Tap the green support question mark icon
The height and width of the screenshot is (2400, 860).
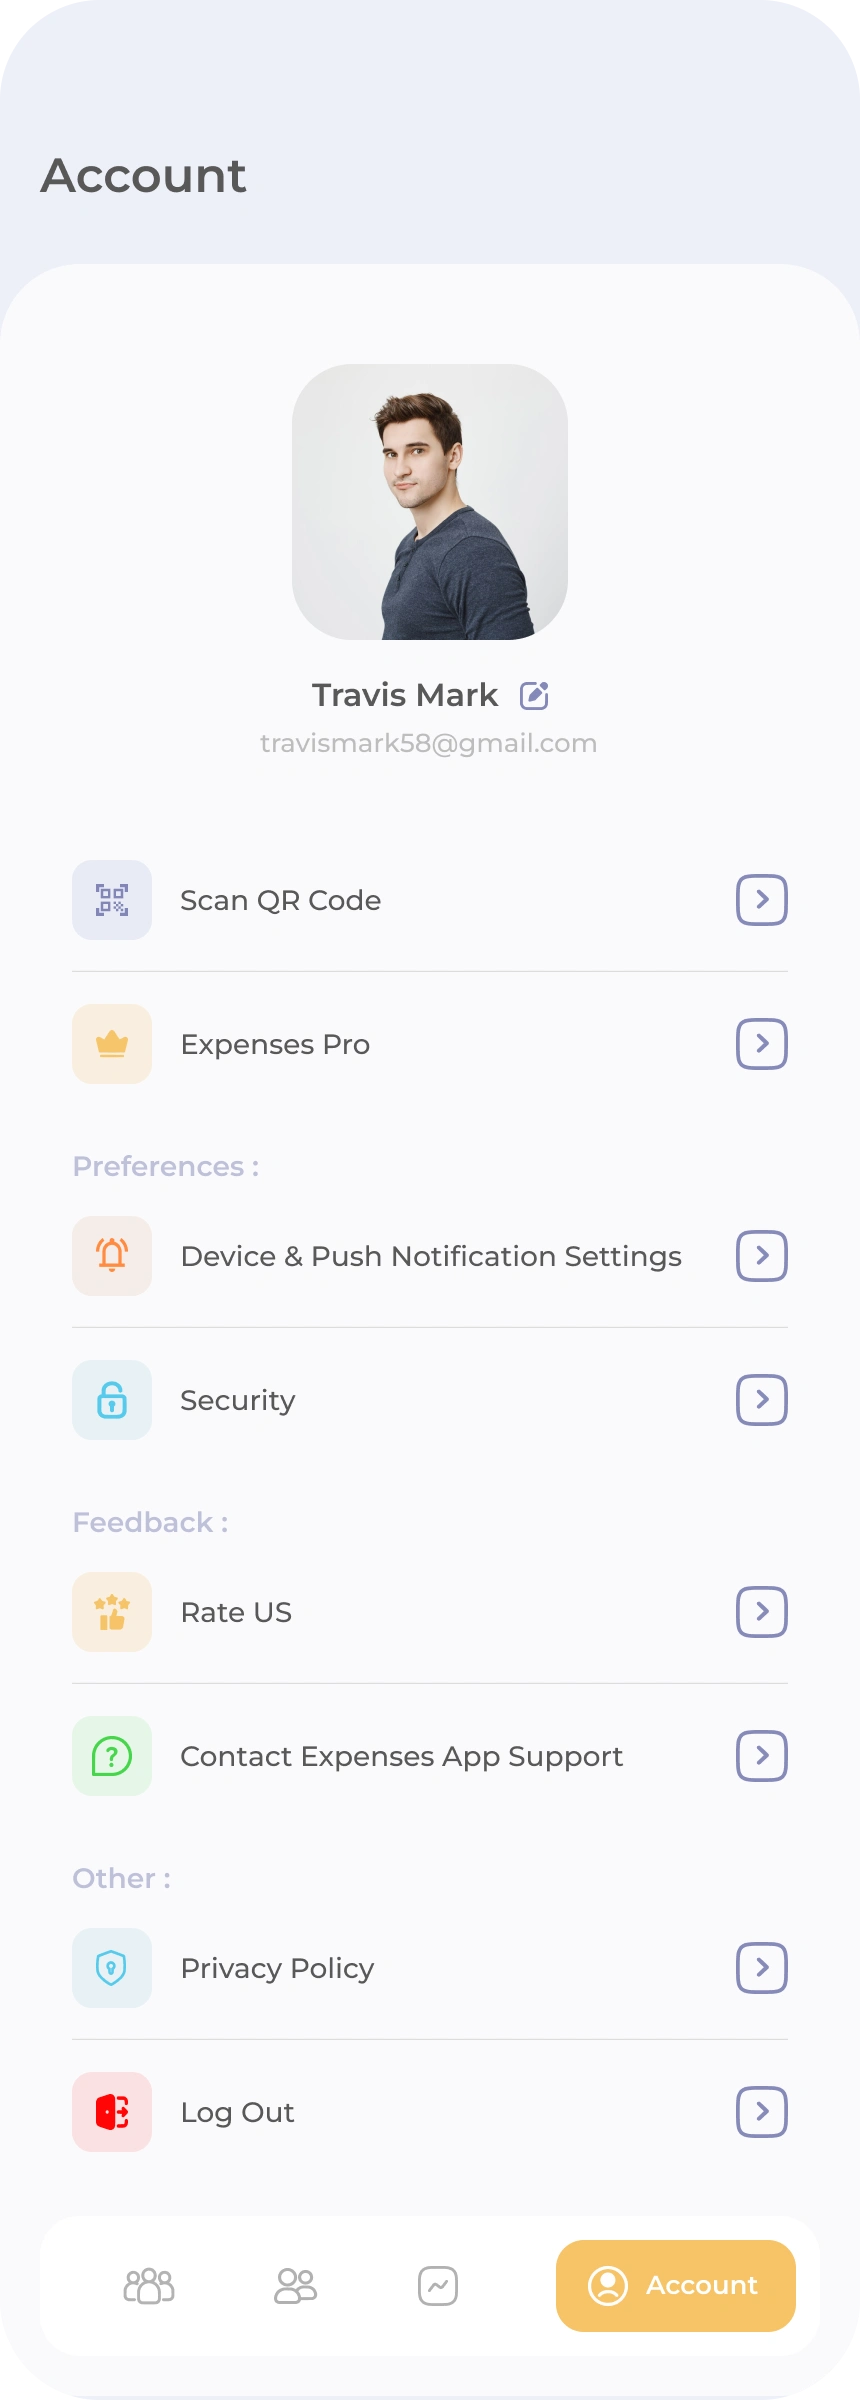pos(112,1756)
